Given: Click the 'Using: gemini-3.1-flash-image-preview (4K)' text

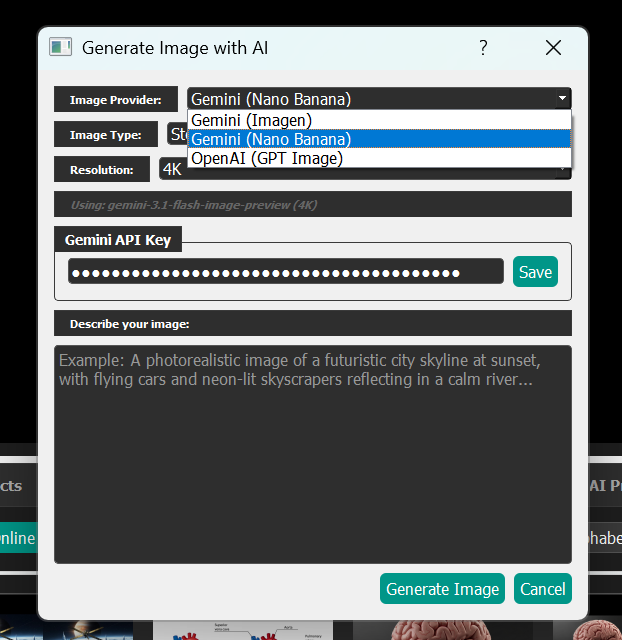Looking at the screenshot, I should [194, 205].
